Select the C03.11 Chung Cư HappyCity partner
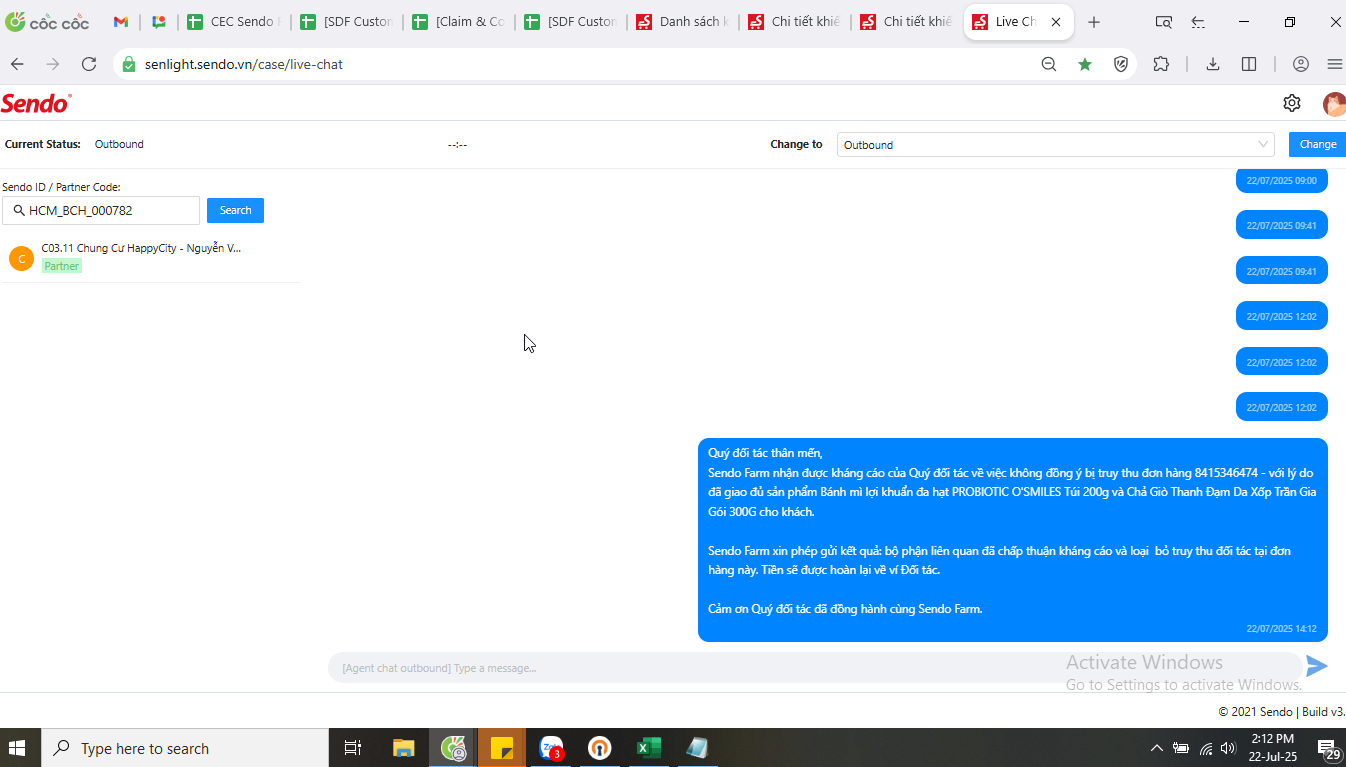The height and width of the screenshot is (767, 1346). (150, 258)
